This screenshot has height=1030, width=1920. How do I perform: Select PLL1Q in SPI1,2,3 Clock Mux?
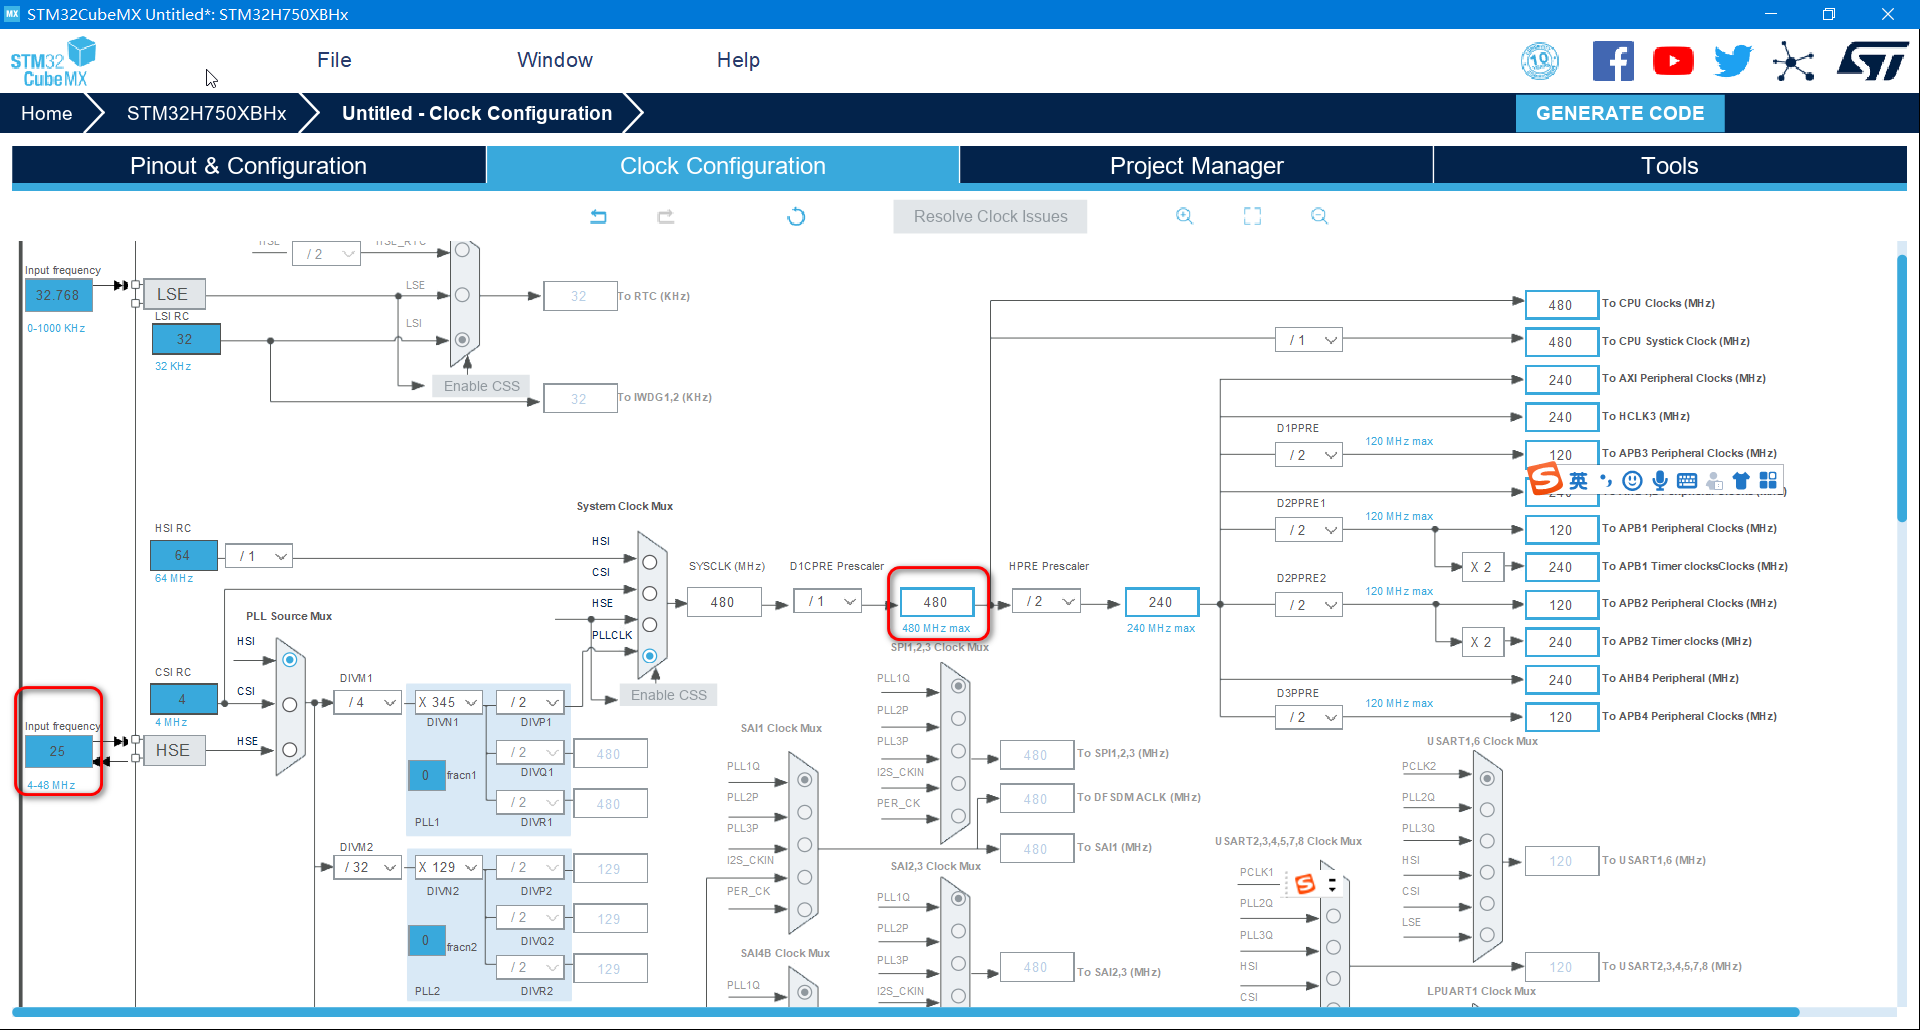[x=959, y=686]
